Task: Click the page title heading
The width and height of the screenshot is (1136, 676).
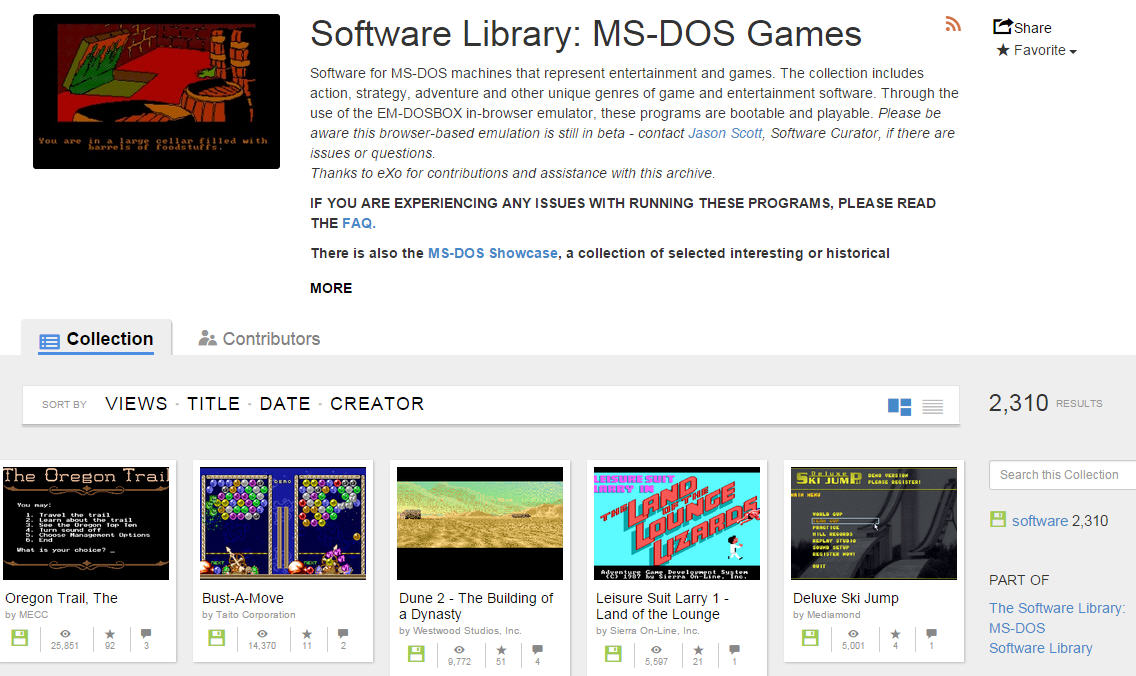Action: click(586, 33)
